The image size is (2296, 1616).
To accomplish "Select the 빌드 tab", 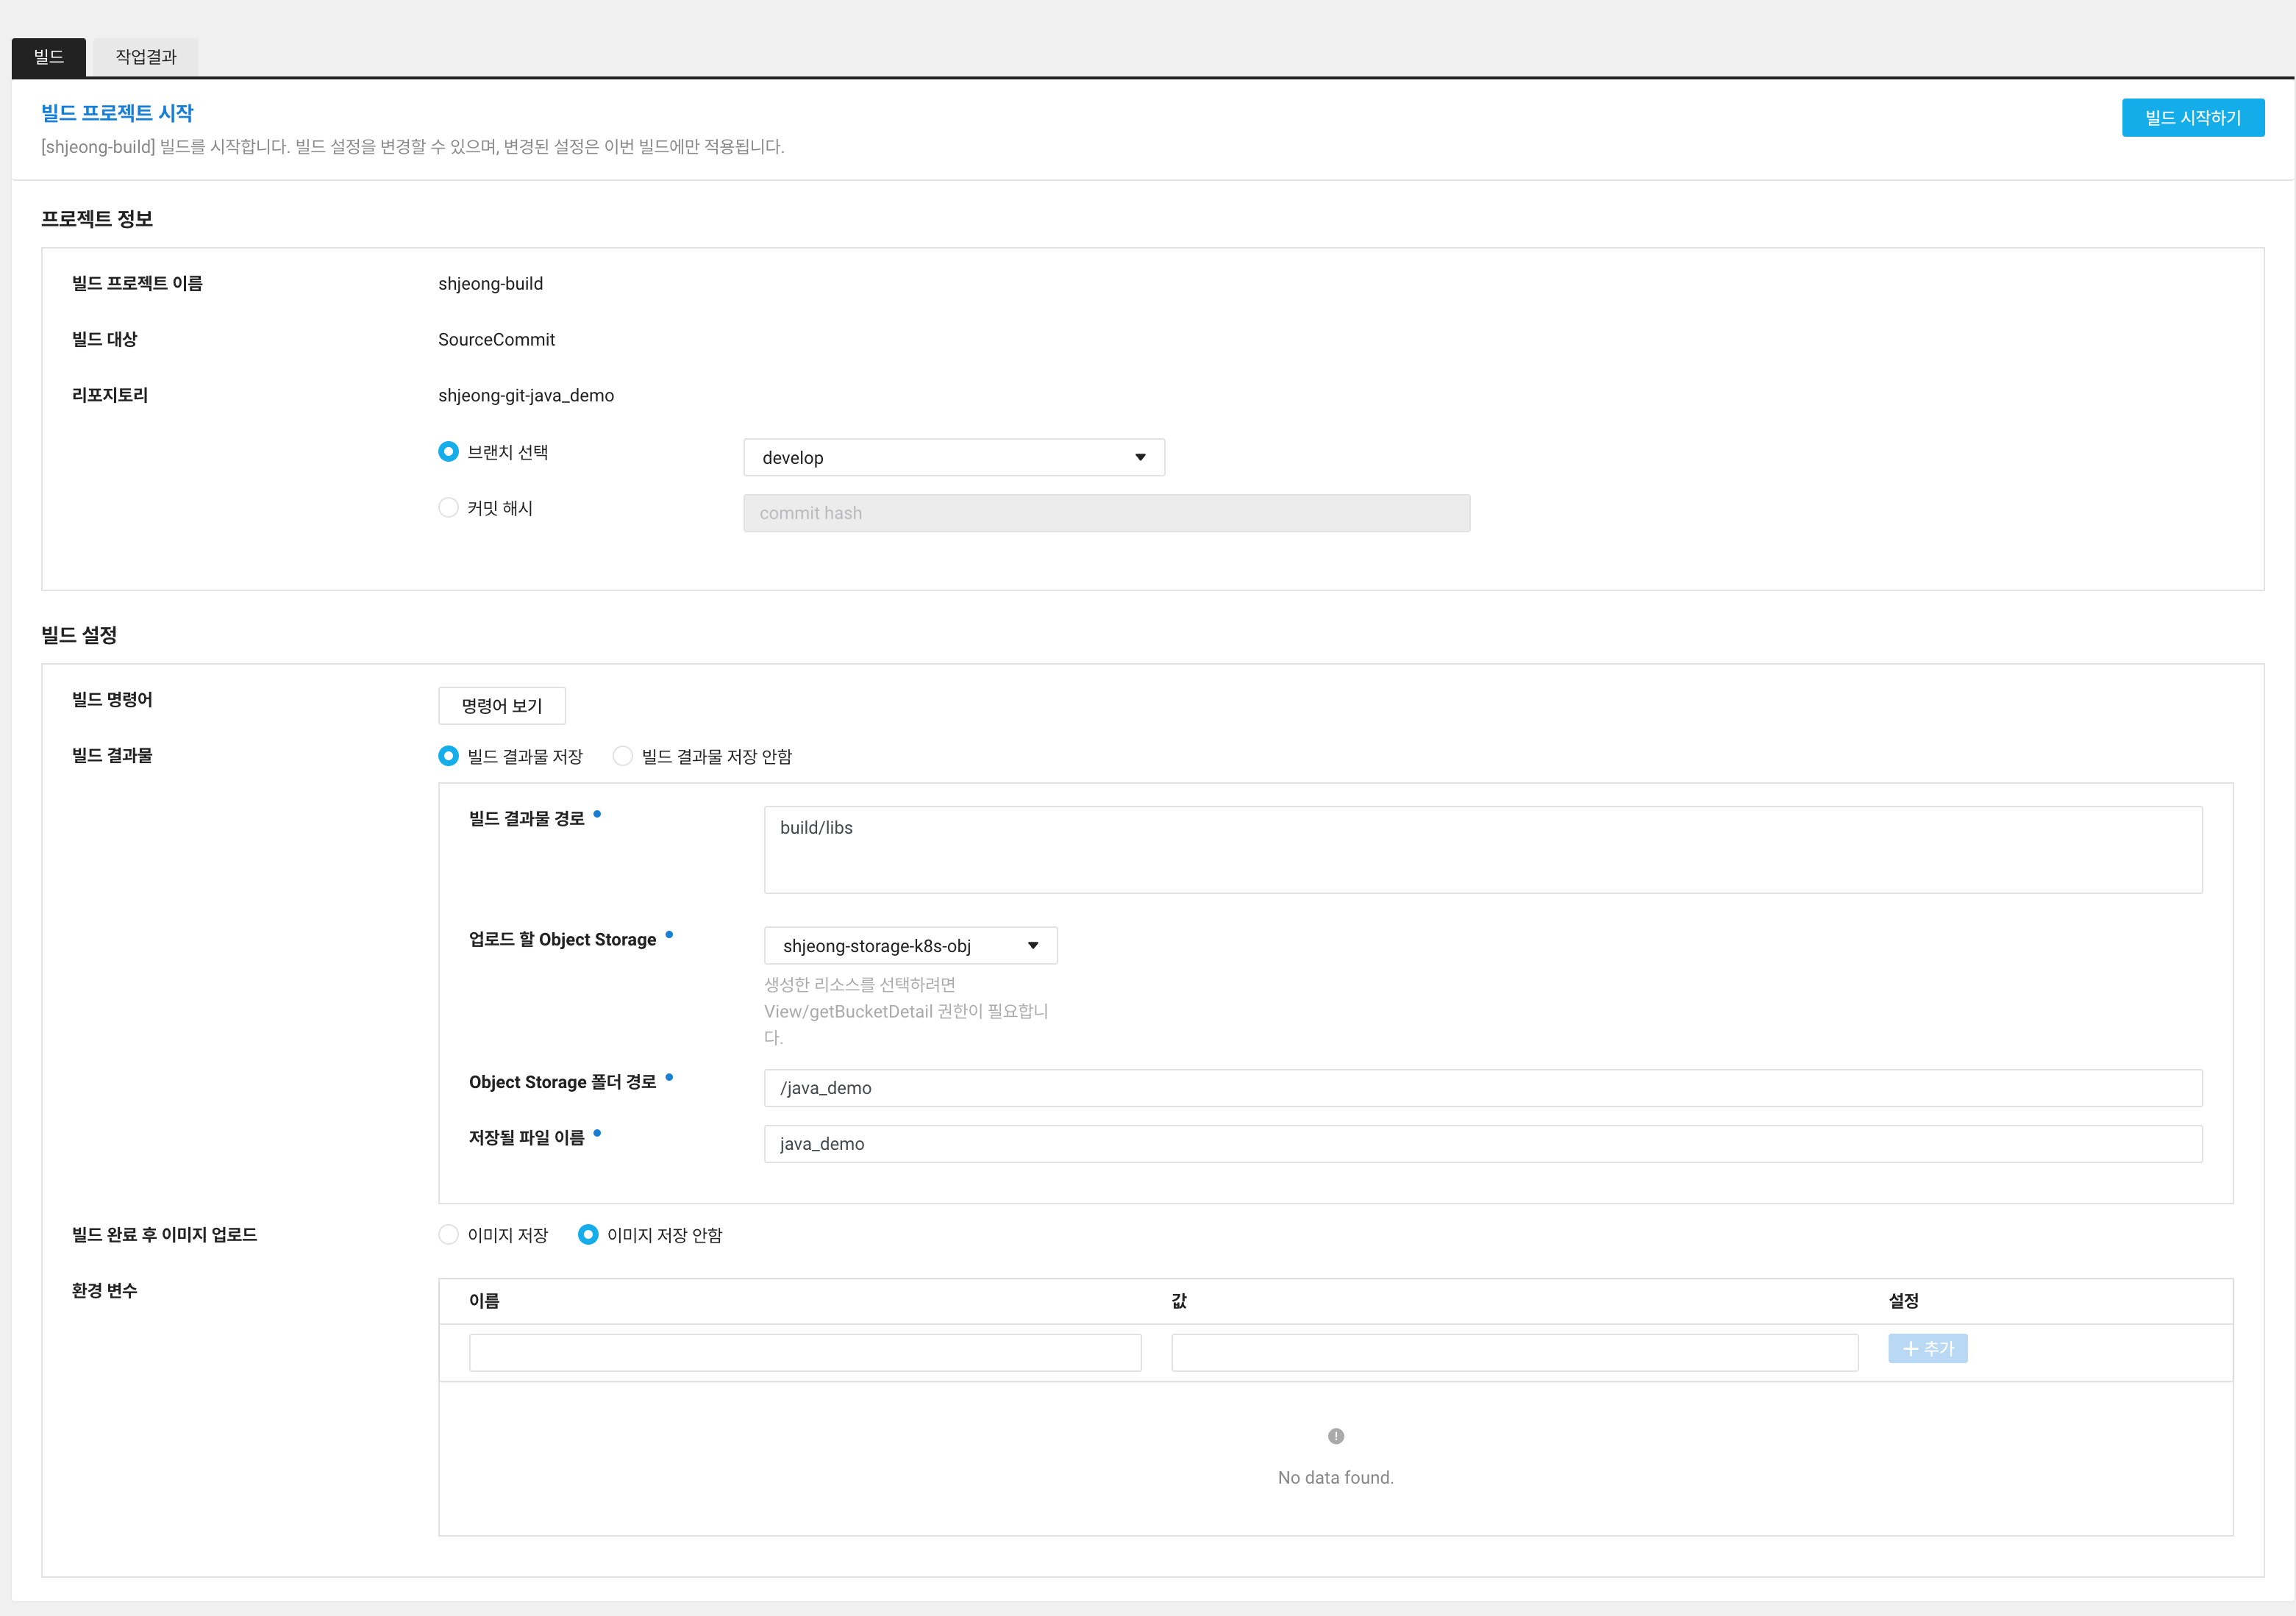I will pyautogui.click(x=47, y=57).
